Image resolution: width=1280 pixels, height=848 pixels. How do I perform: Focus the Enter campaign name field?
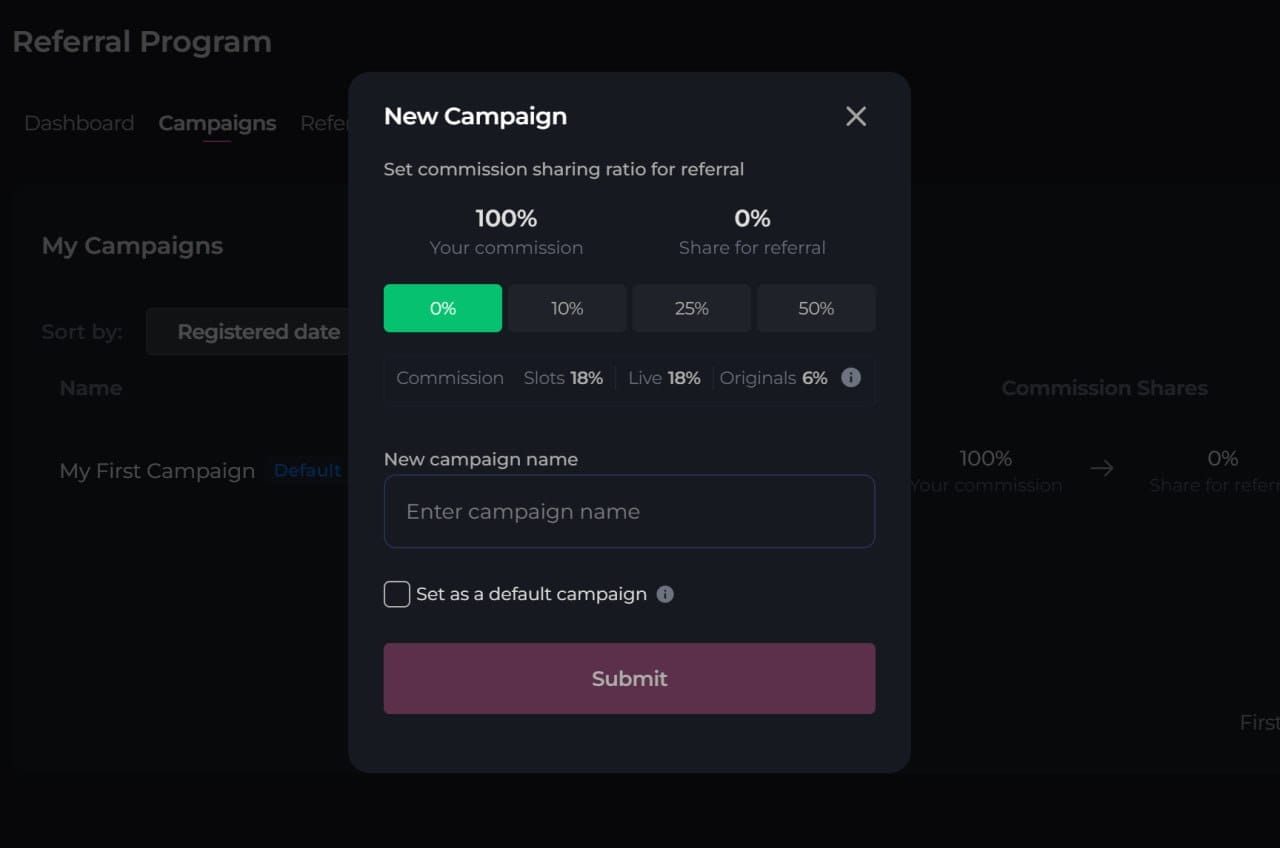pyautogui.click(x=629, y=511)
